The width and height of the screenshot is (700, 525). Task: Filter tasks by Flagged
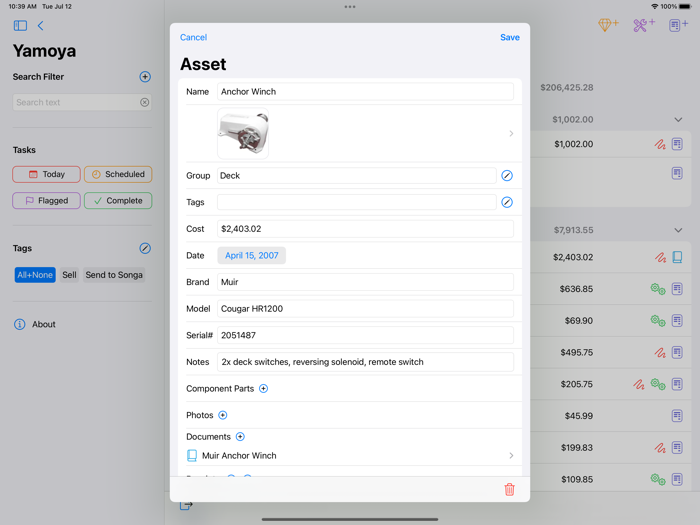46,200
